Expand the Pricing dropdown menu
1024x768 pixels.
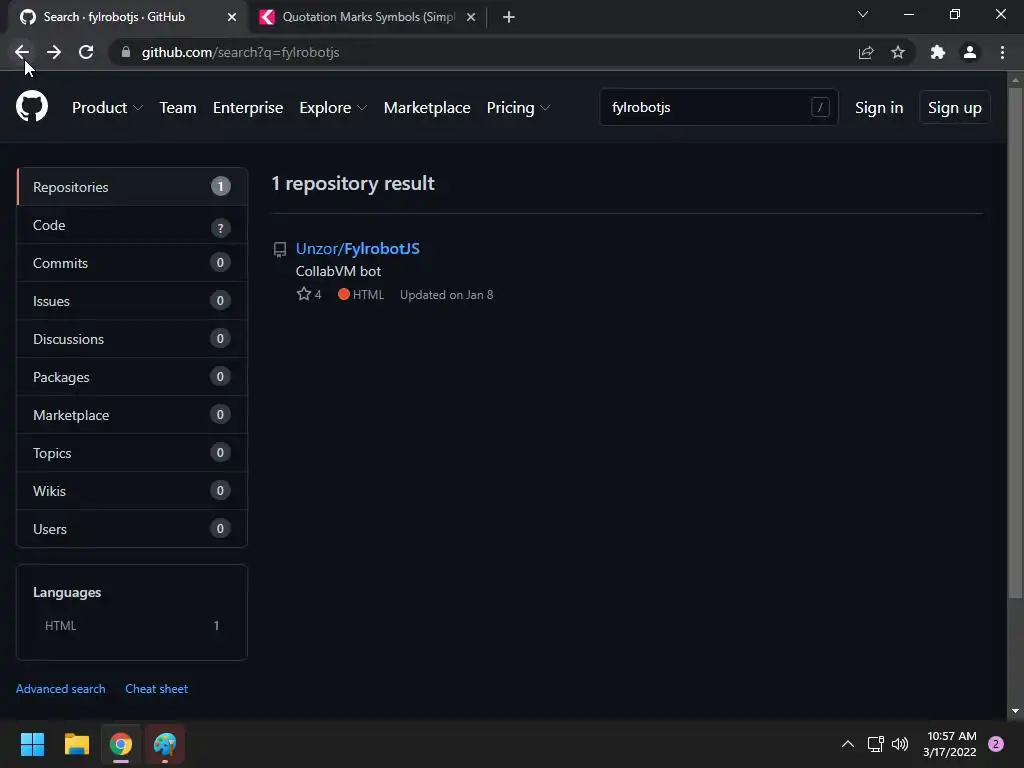tap(518, 108)
